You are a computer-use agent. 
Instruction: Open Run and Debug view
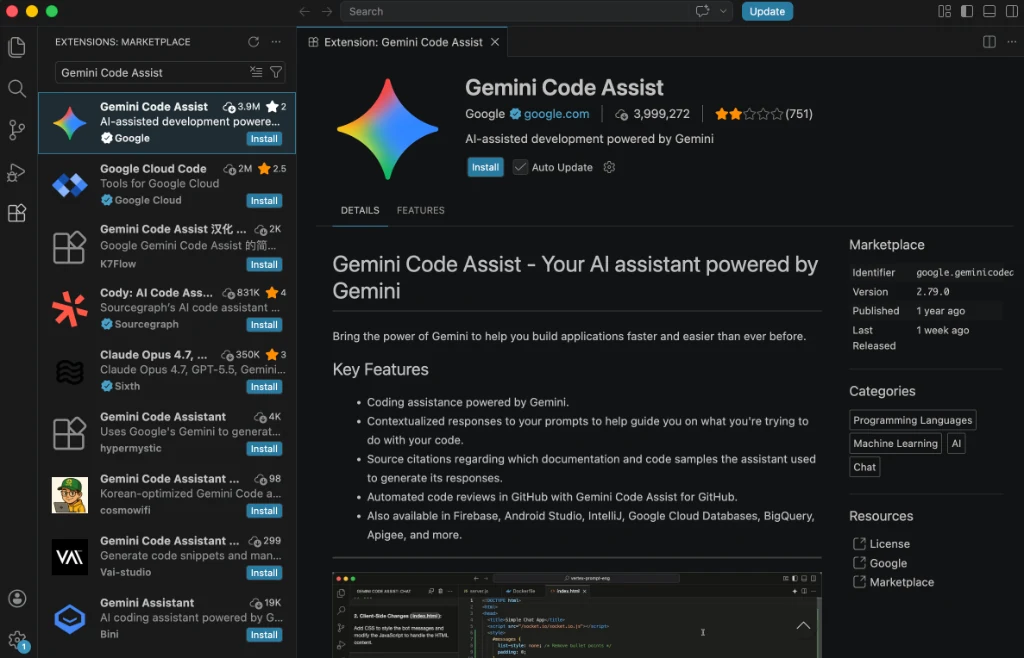17,172
